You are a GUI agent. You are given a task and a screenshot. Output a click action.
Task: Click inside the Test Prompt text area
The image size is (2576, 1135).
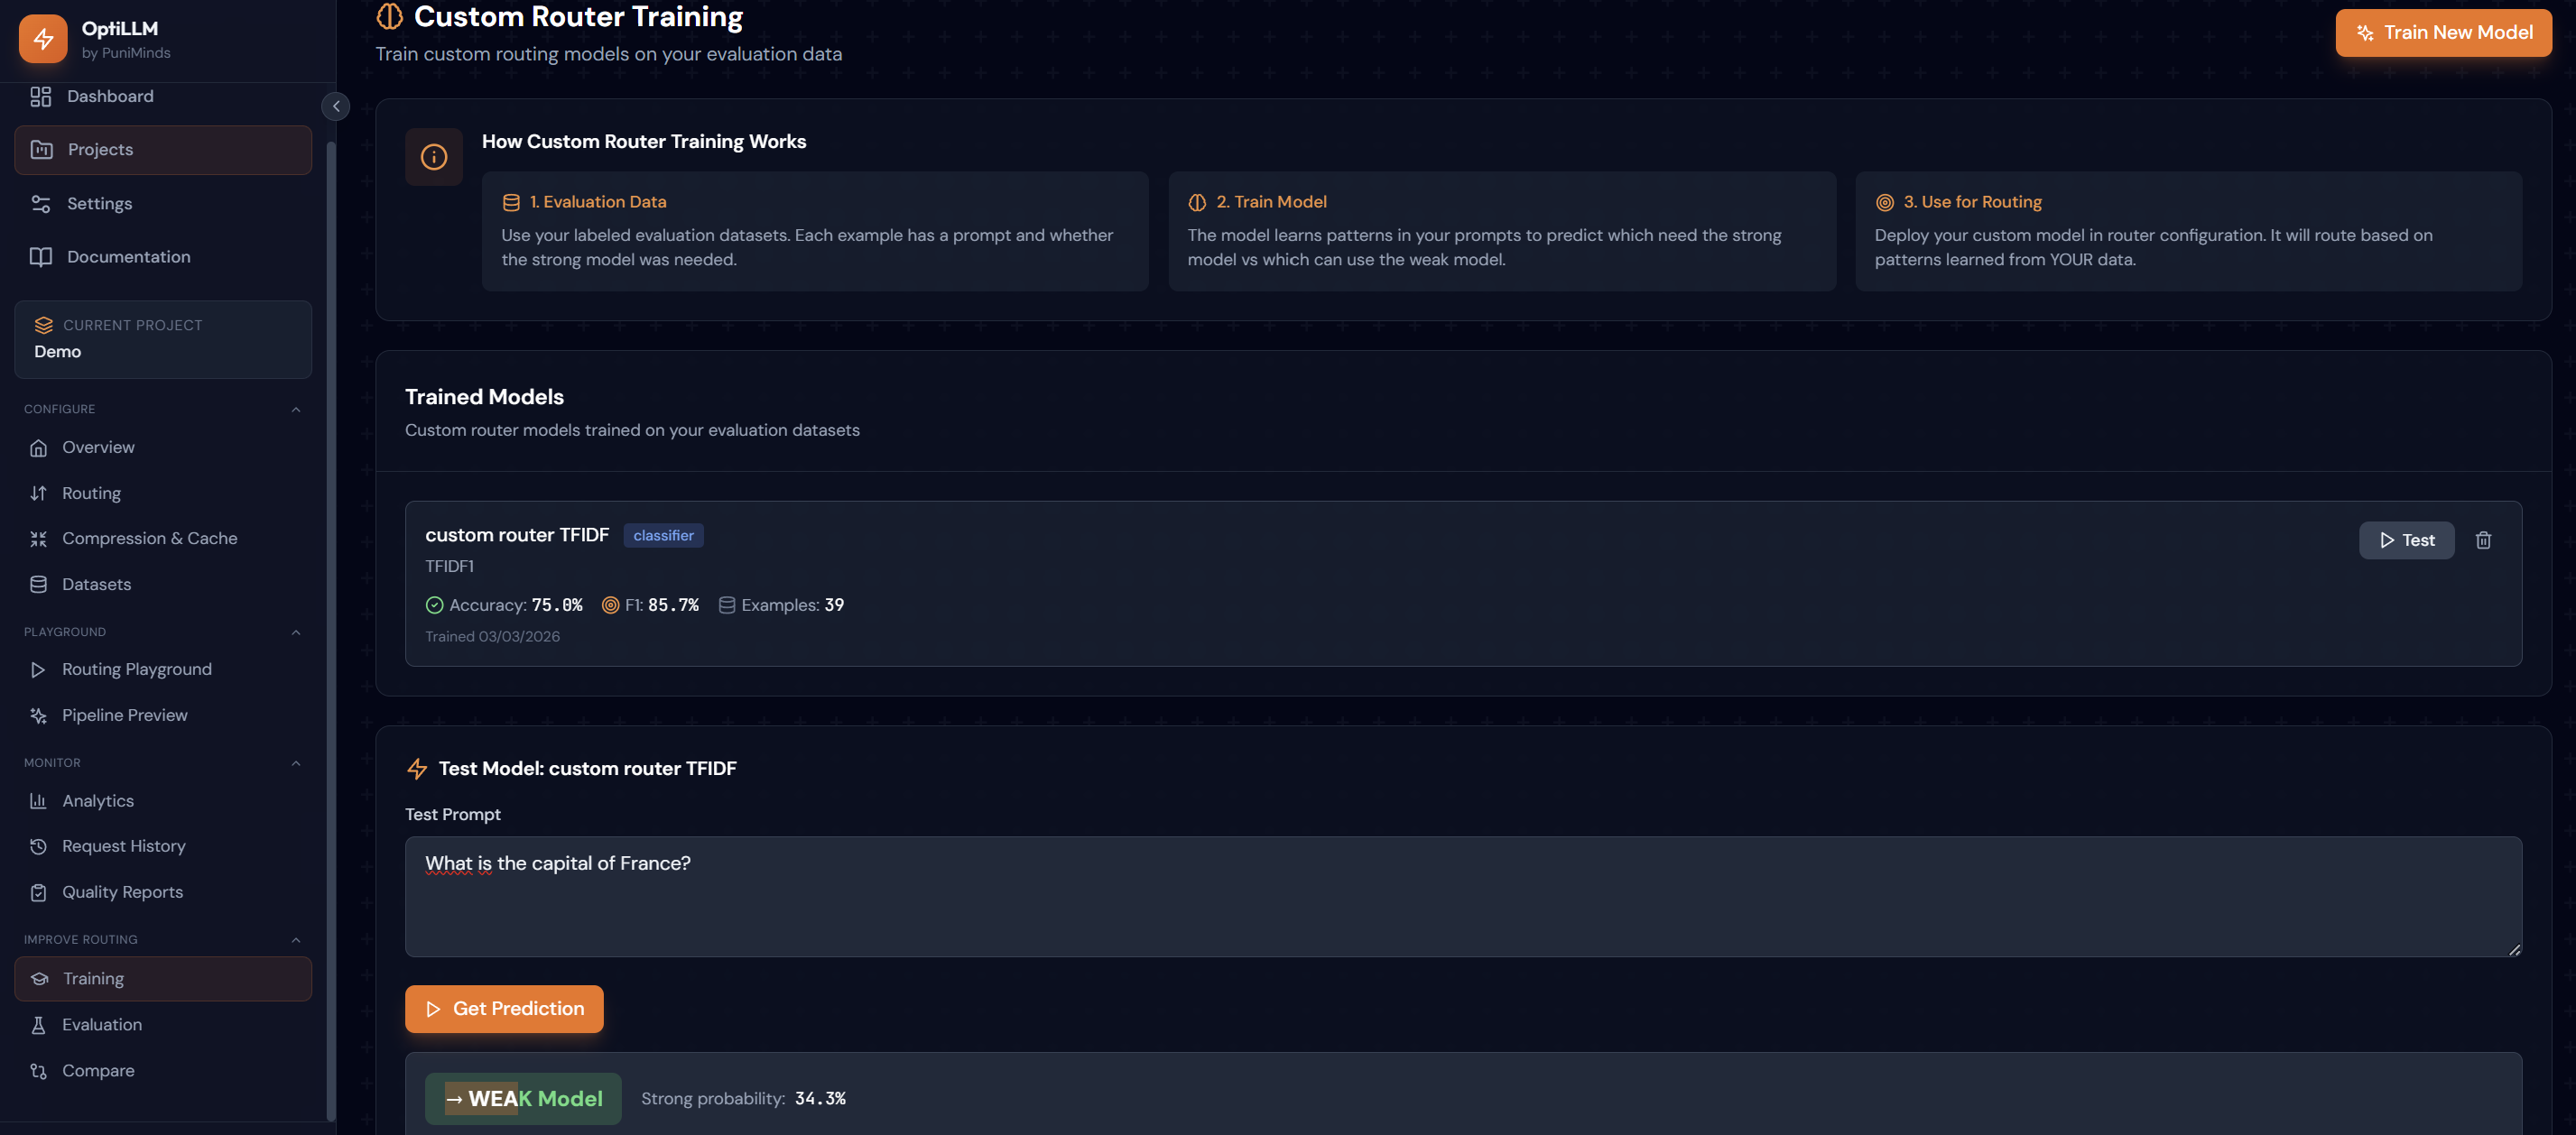click(1463, 897)
